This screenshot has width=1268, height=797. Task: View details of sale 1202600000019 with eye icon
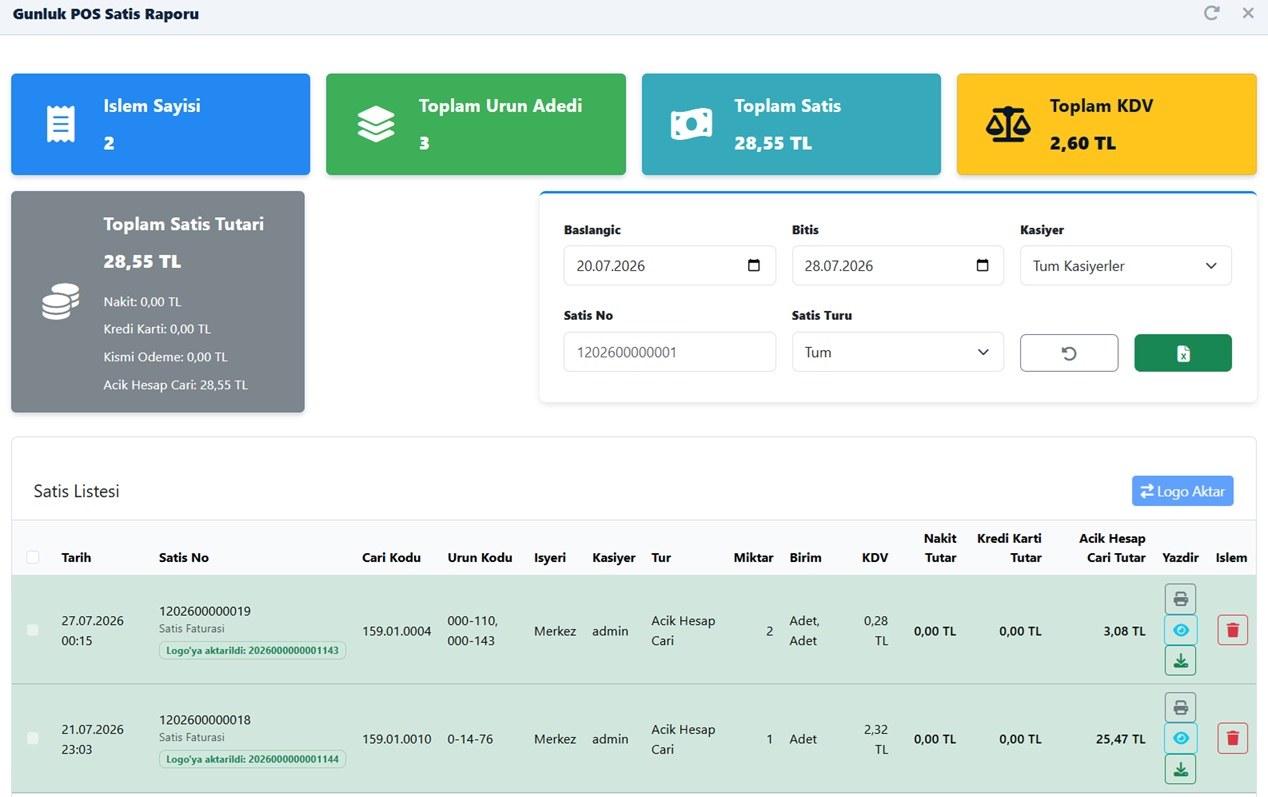pos(1180,630)
